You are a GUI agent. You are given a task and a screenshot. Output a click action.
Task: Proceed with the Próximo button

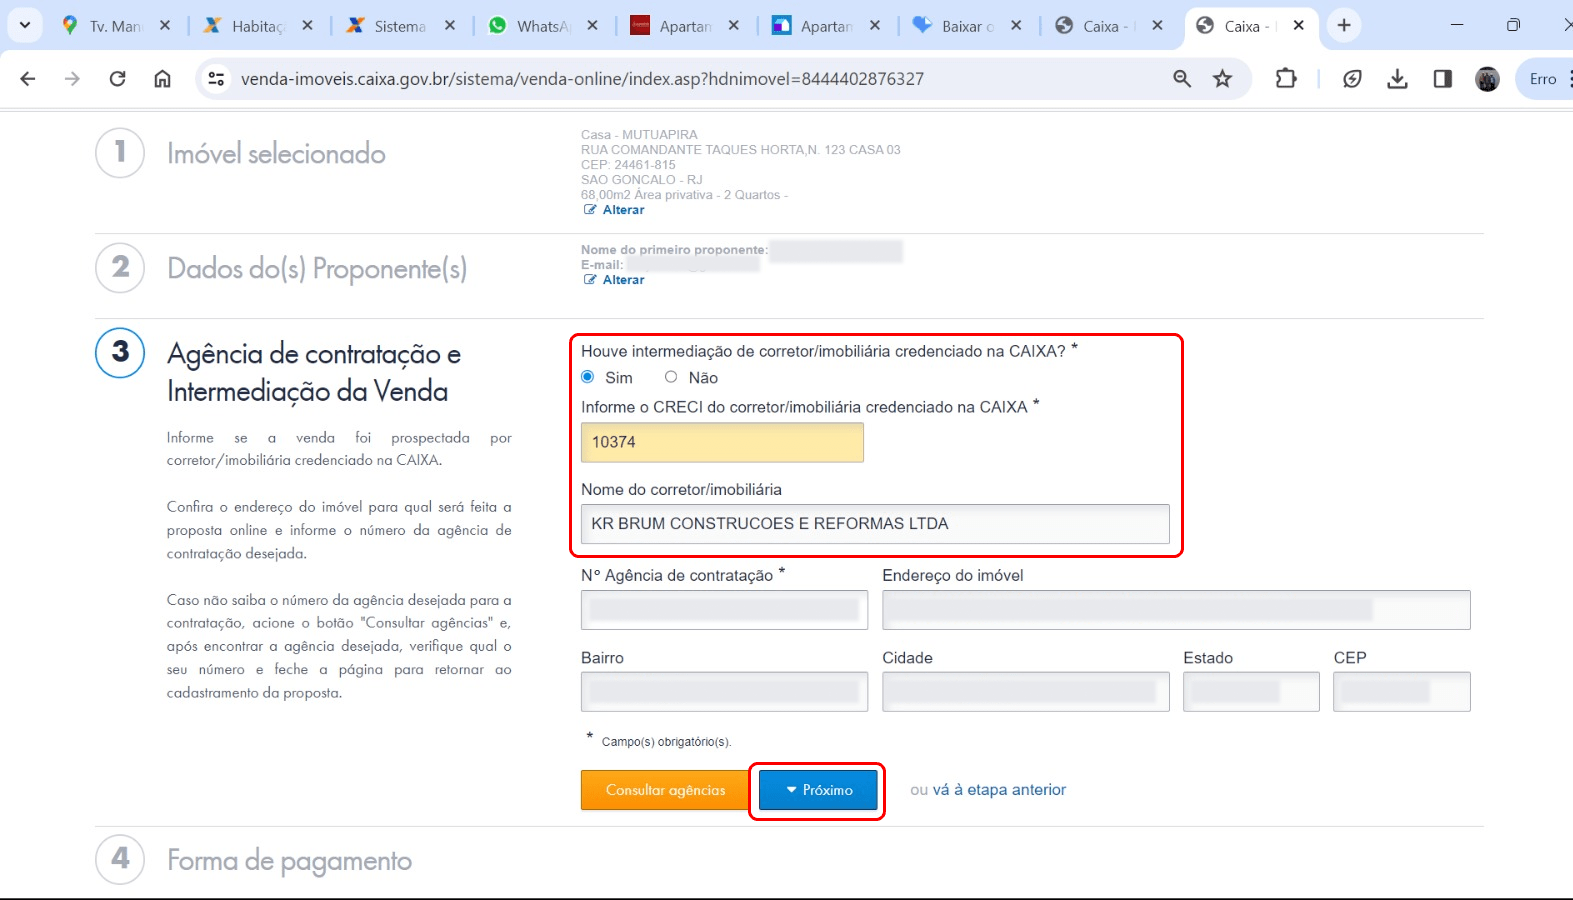818,790
